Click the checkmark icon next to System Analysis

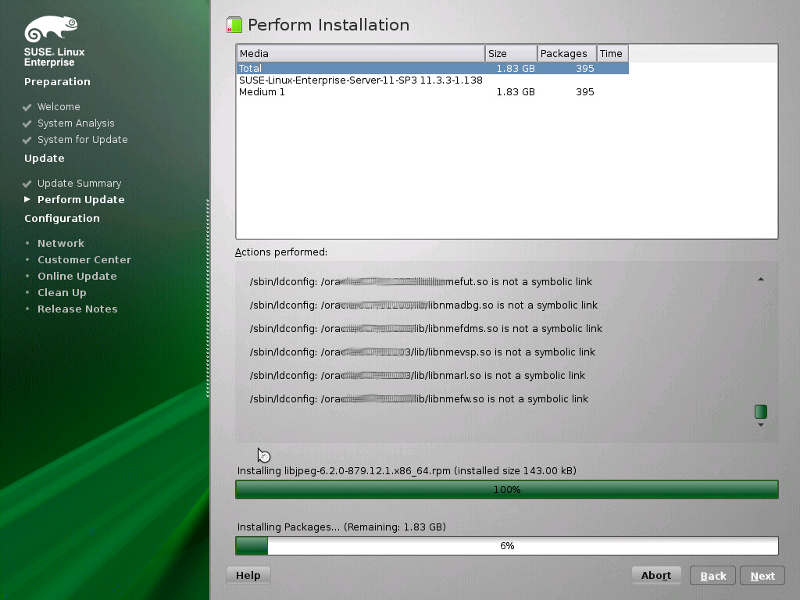[x=26, y=123]
